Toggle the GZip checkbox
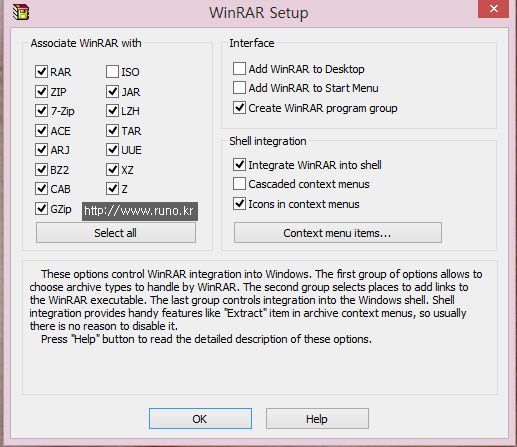 click(x=41, y=209)
